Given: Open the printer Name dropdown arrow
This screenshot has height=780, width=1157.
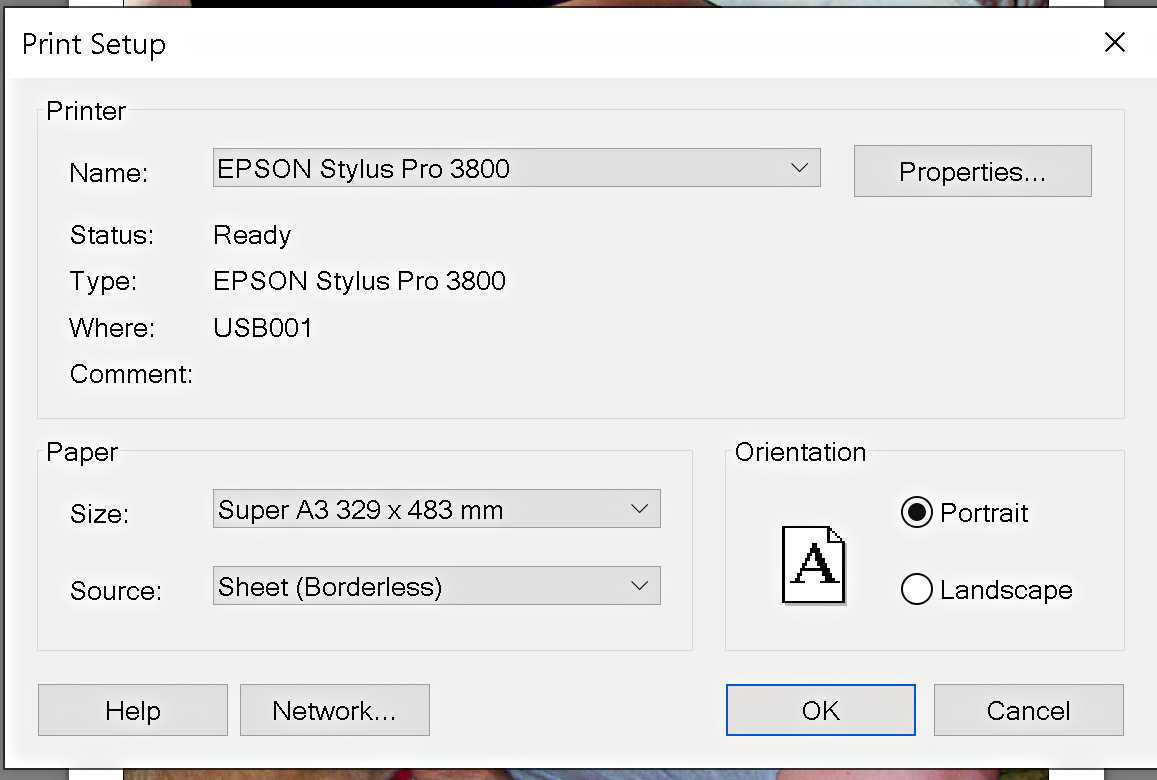Looking at the screenshot, I should pos(799,168).
